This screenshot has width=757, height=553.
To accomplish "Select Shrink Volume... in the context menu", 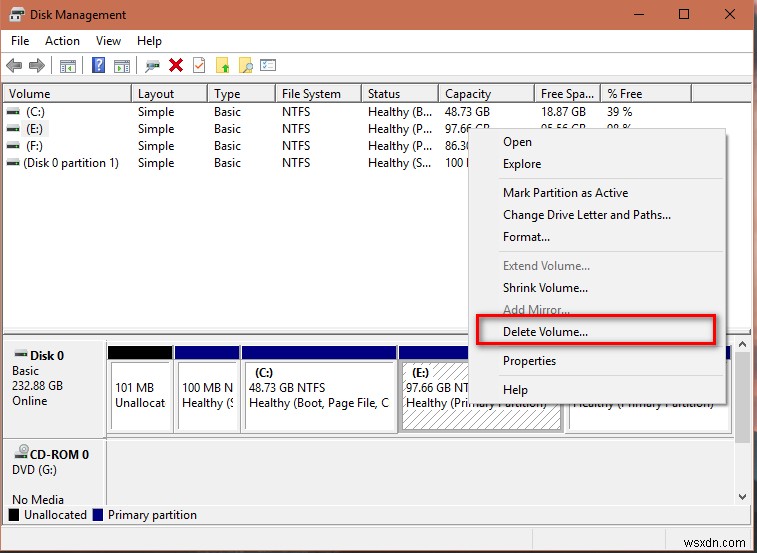I will pyautogui.click(x=545, y=288).
